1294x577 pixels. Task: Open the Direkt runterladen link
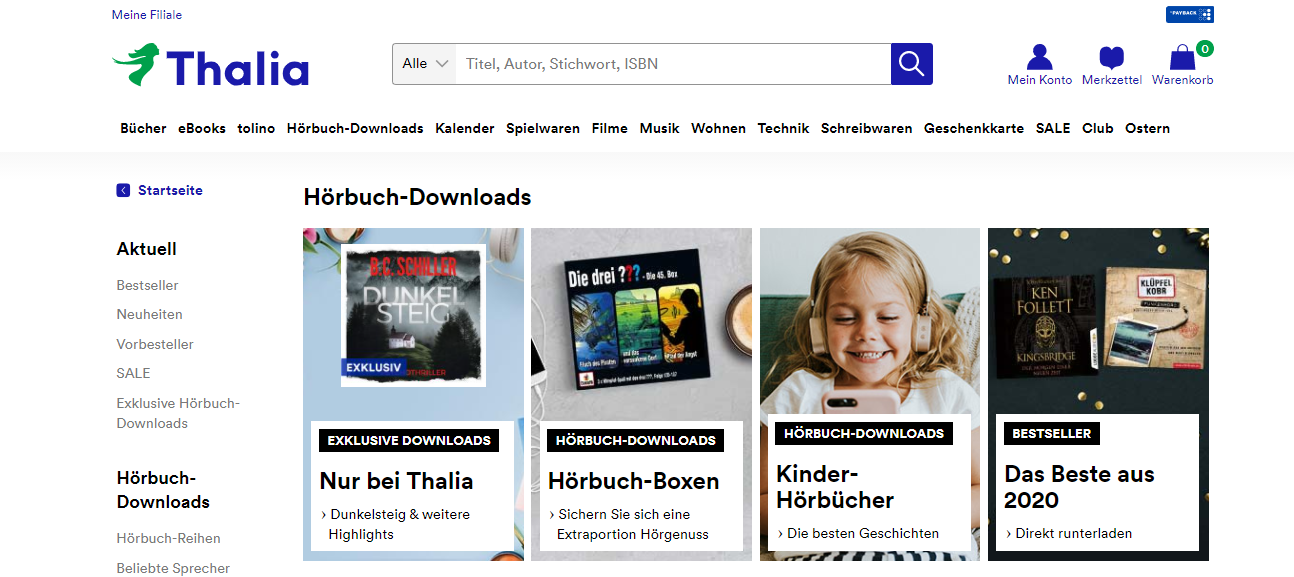point(1068,533)
